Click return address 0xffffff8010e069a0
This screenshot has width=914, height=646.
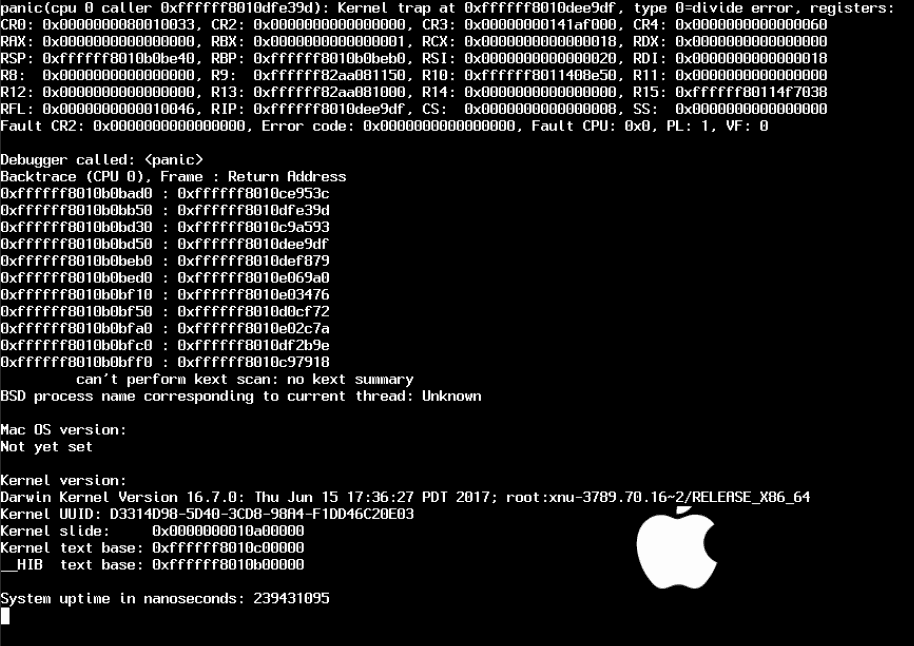(254, 278)
